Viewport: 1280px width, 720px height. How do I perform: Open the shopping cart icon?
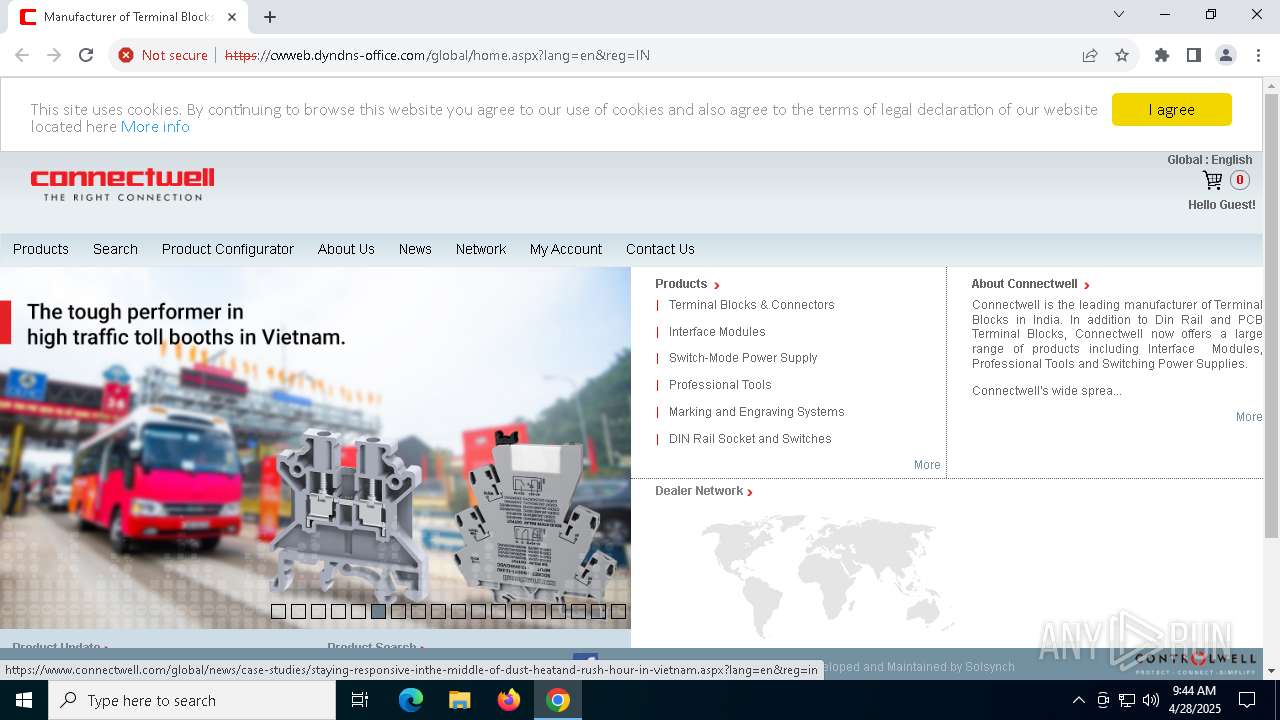tap(1212, 180)
